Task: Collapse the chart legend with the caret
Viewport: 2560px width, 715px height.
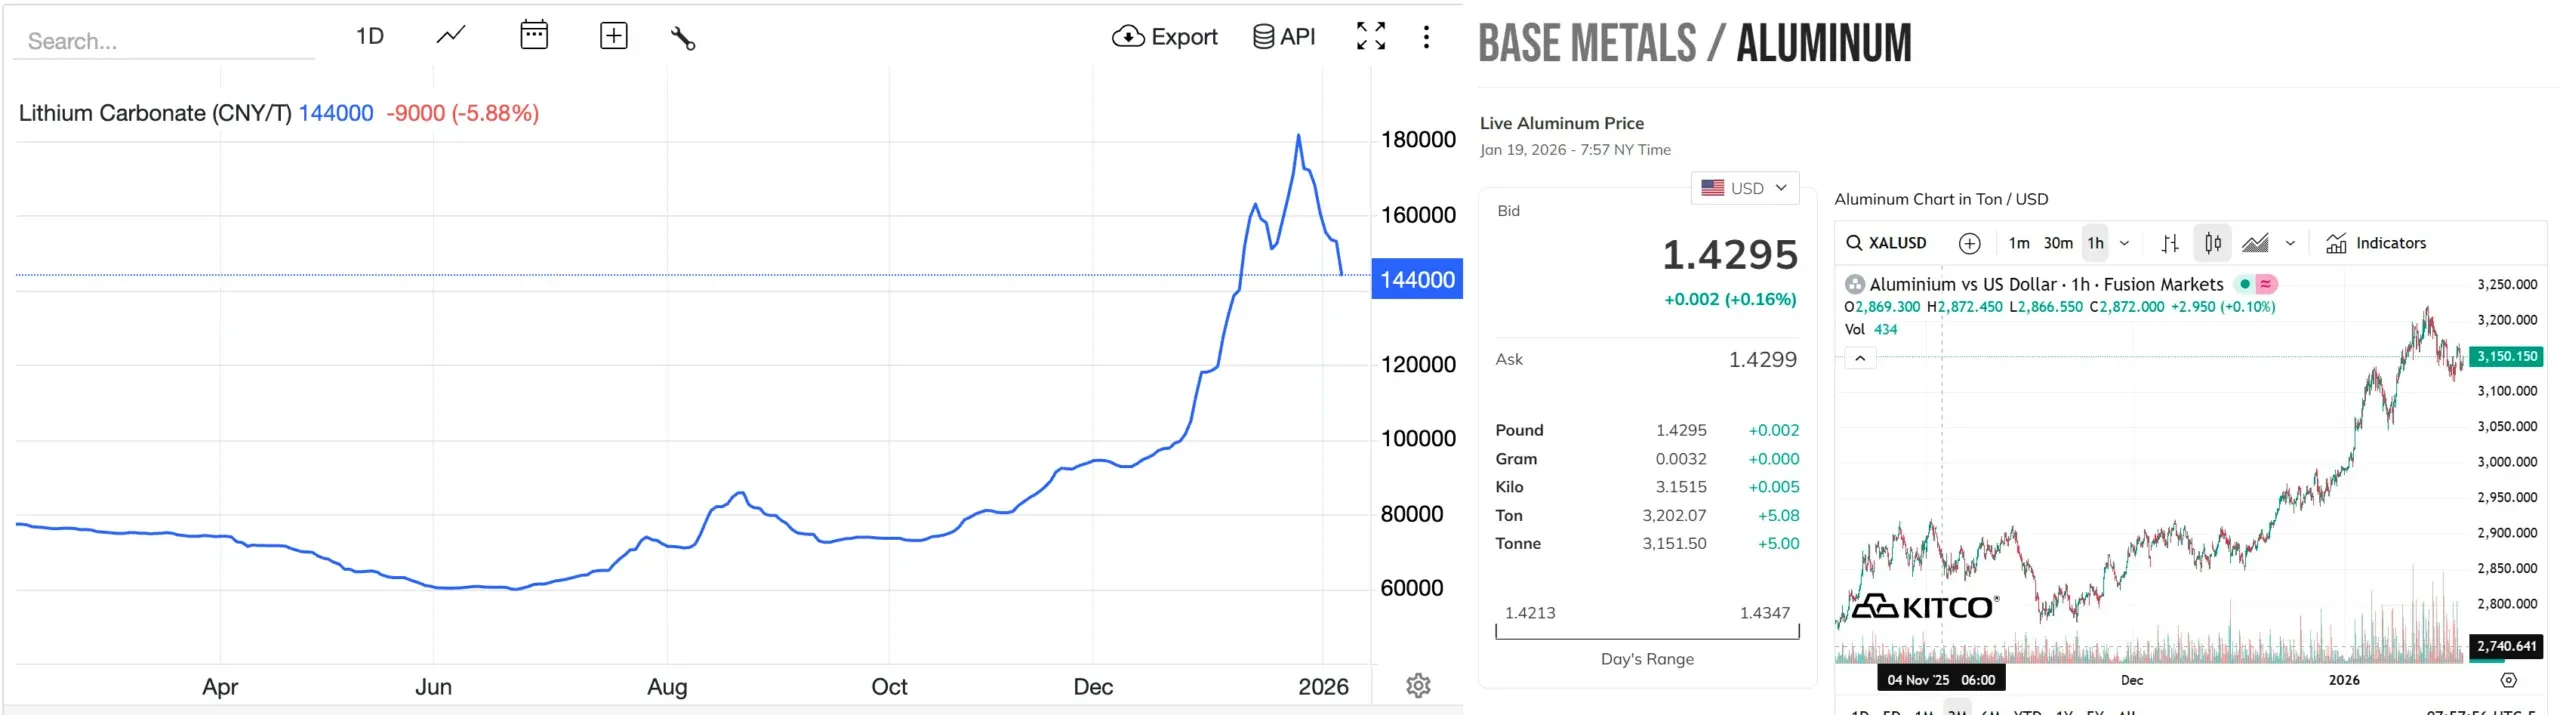Action: pyautogui.click(x=1860, y=358)
